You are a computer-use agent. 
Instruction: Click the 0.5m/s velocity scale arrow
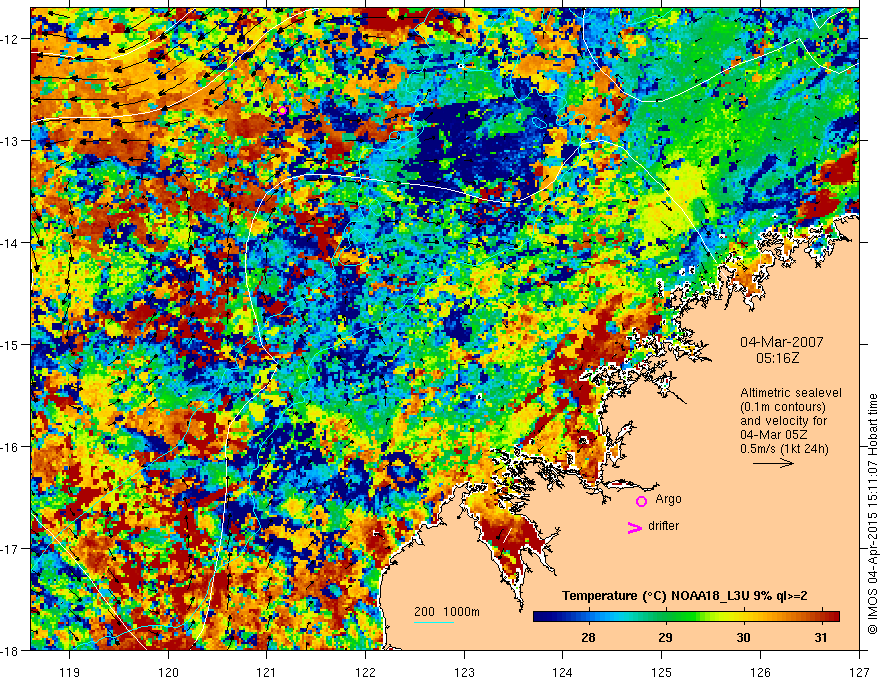[773, 463]
